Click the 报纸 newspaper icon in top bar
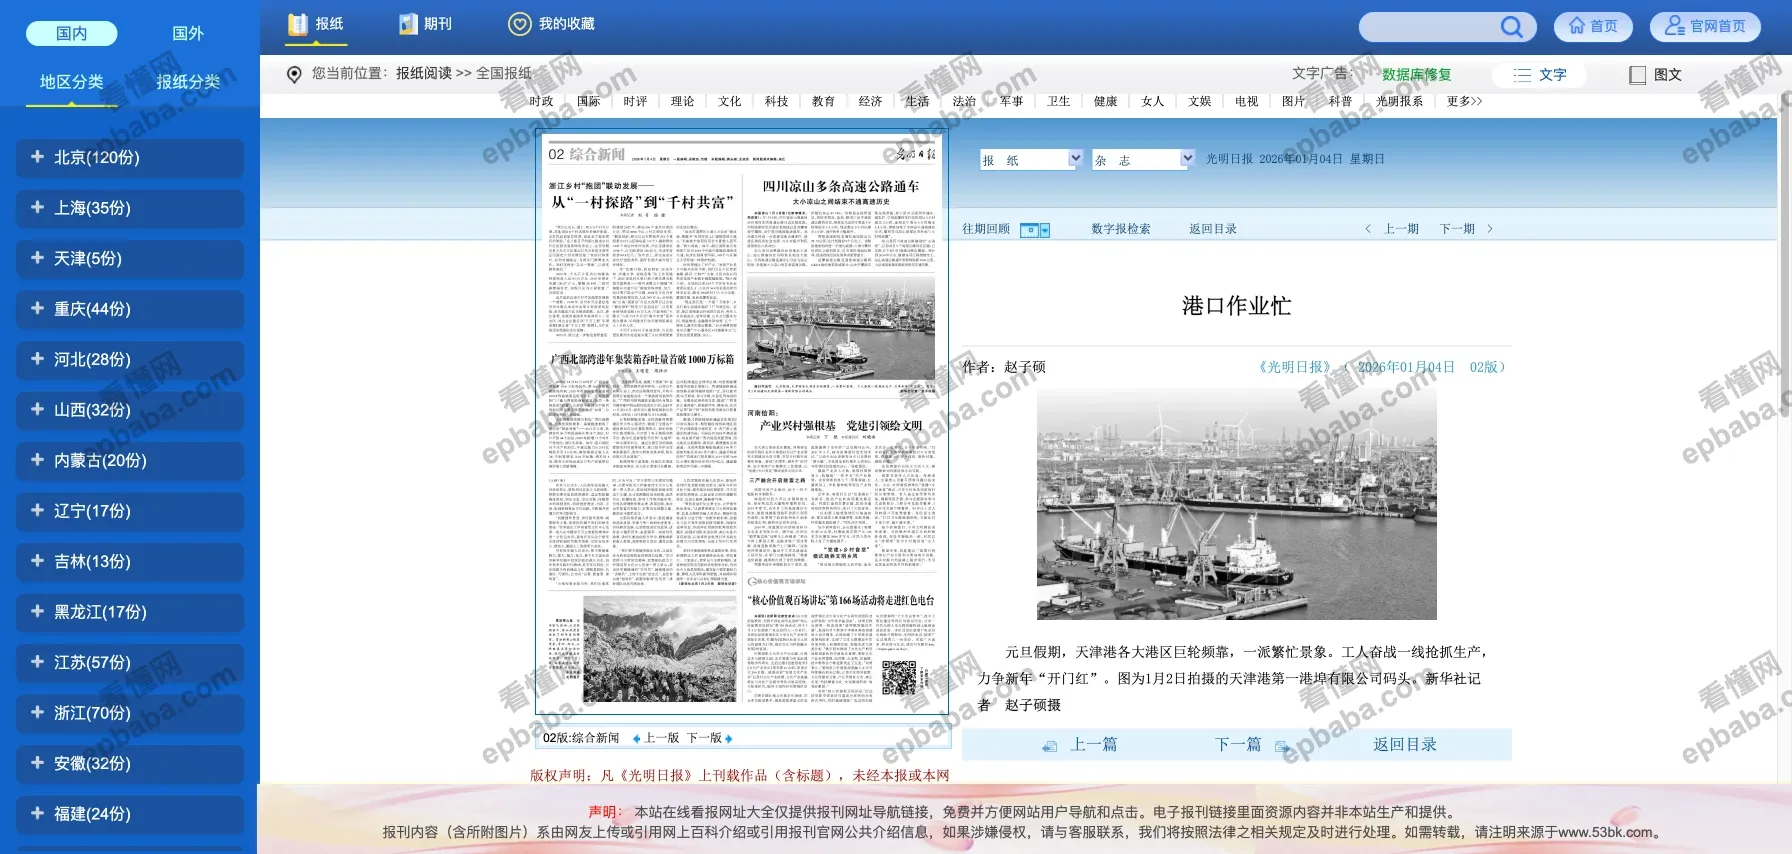 point(297,24)
